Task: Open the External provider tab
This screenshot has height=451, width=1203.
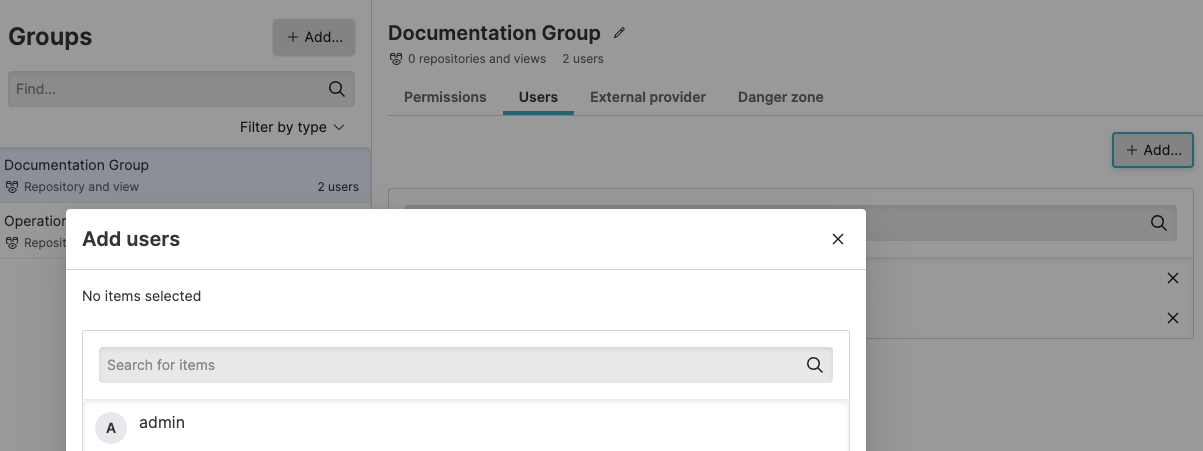Action: tap(648, 97)
